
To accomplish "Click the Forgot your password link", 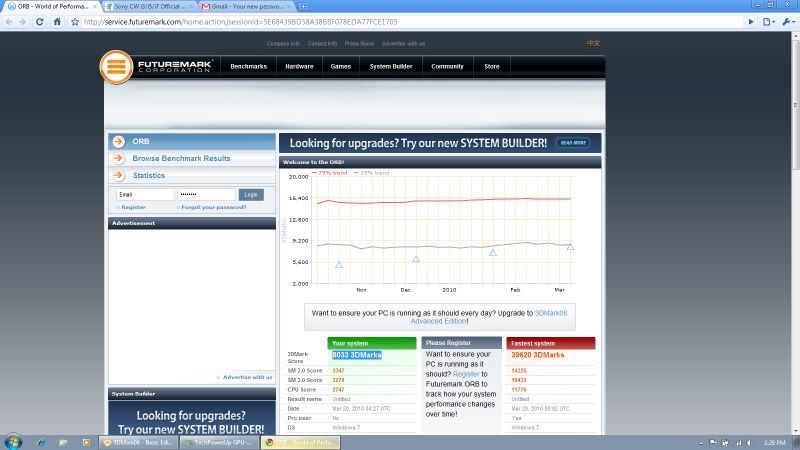I will (214, 207).
